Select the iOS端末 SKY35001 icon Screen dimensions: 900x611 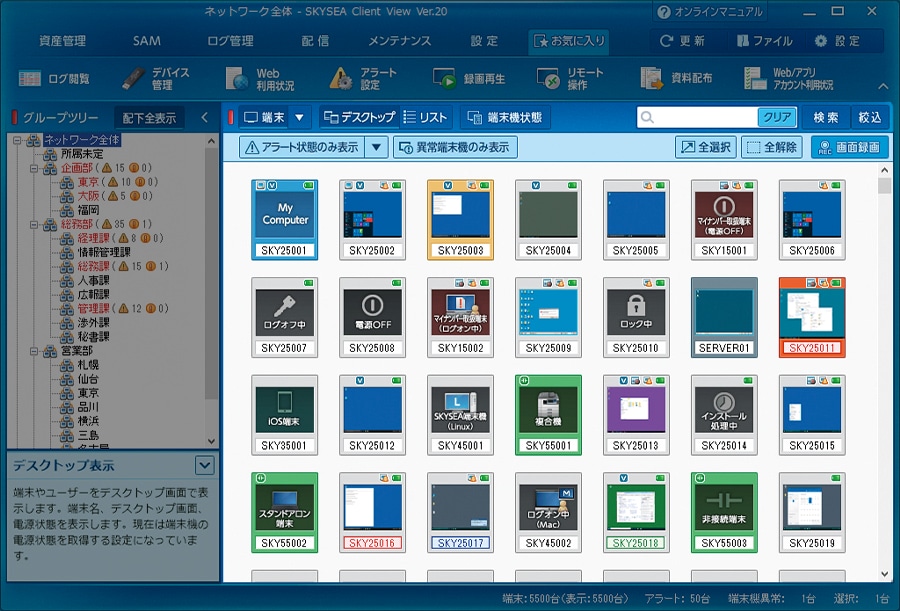(x=285, y=415)
